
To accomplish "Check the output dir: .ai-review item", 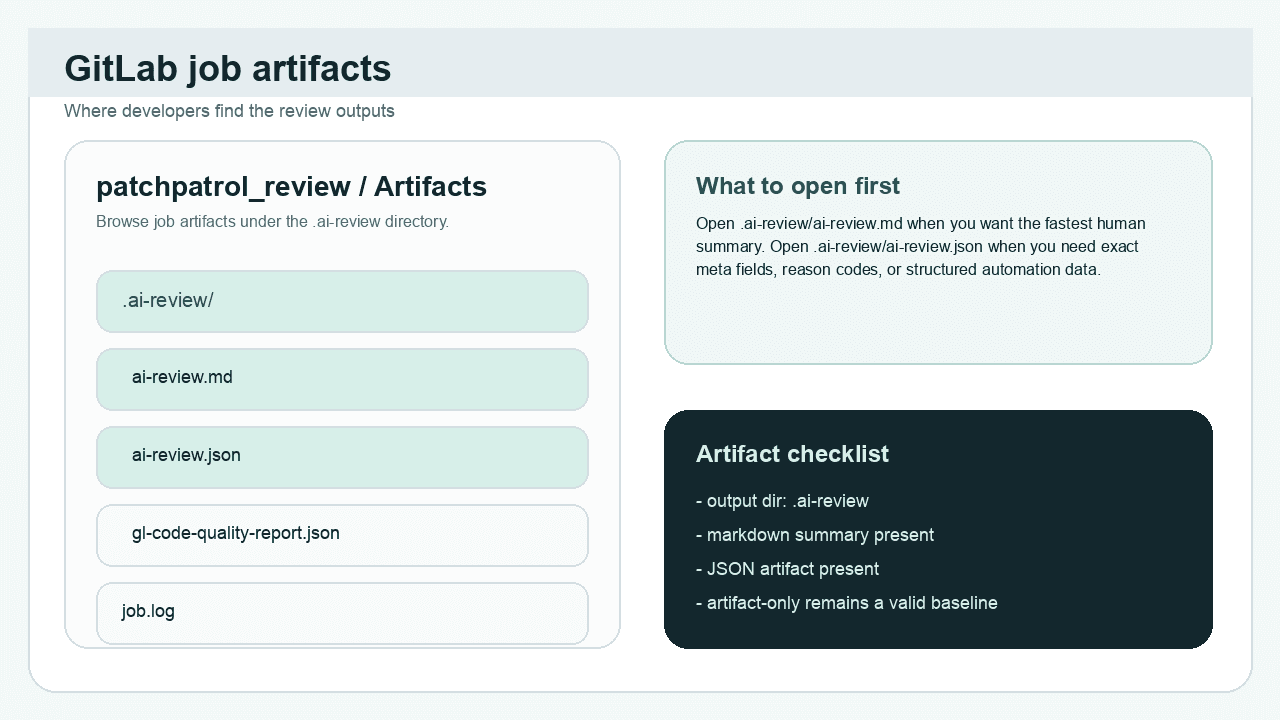I will coord(782,501).
